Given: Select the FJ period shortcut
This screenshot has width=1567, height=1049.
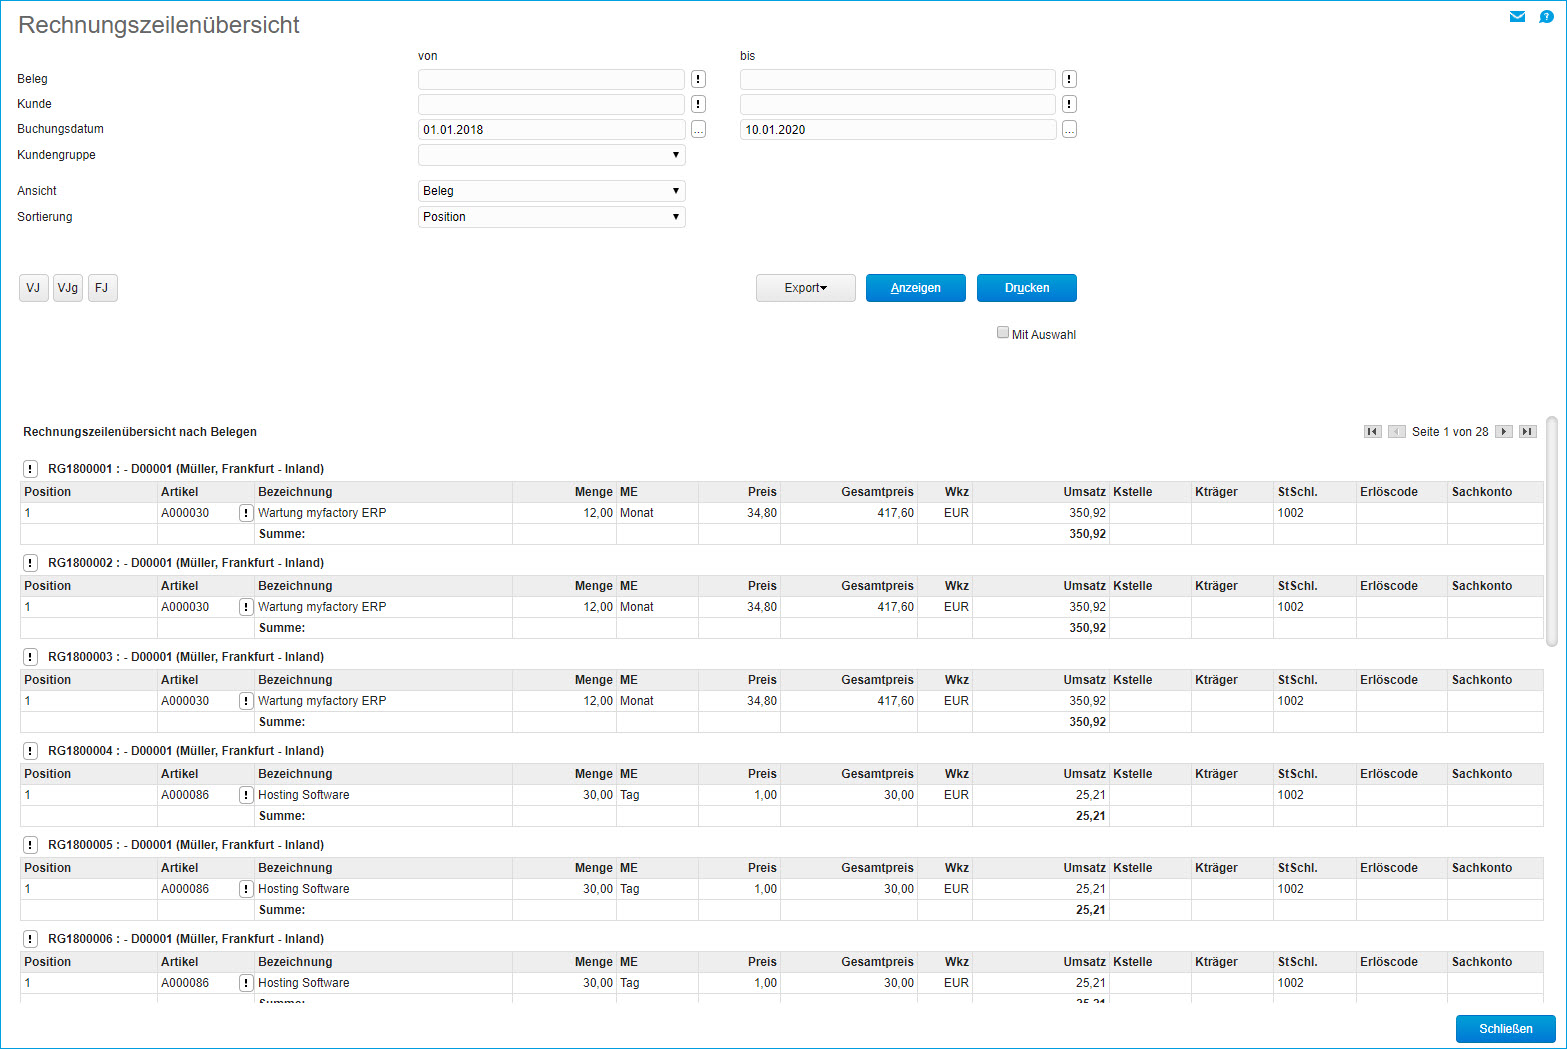Looking at the screenshot, I should pos(102,288).
